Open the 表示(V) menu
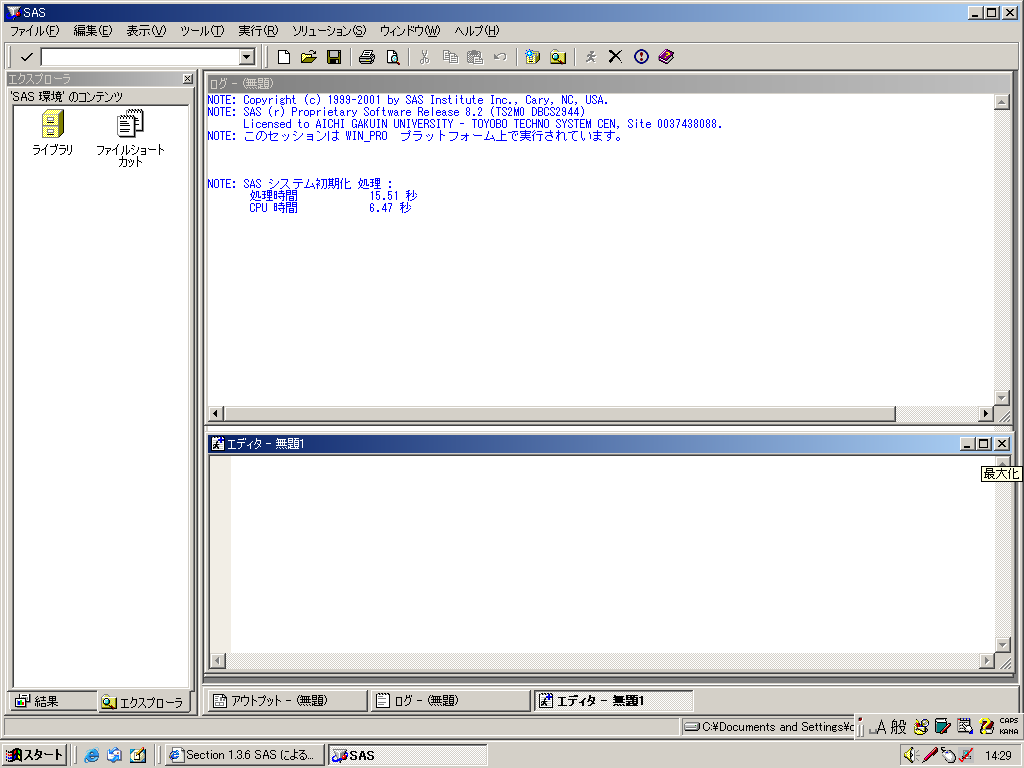The height and width of the screenshot is (768, 1024). (x=146, y=31)
